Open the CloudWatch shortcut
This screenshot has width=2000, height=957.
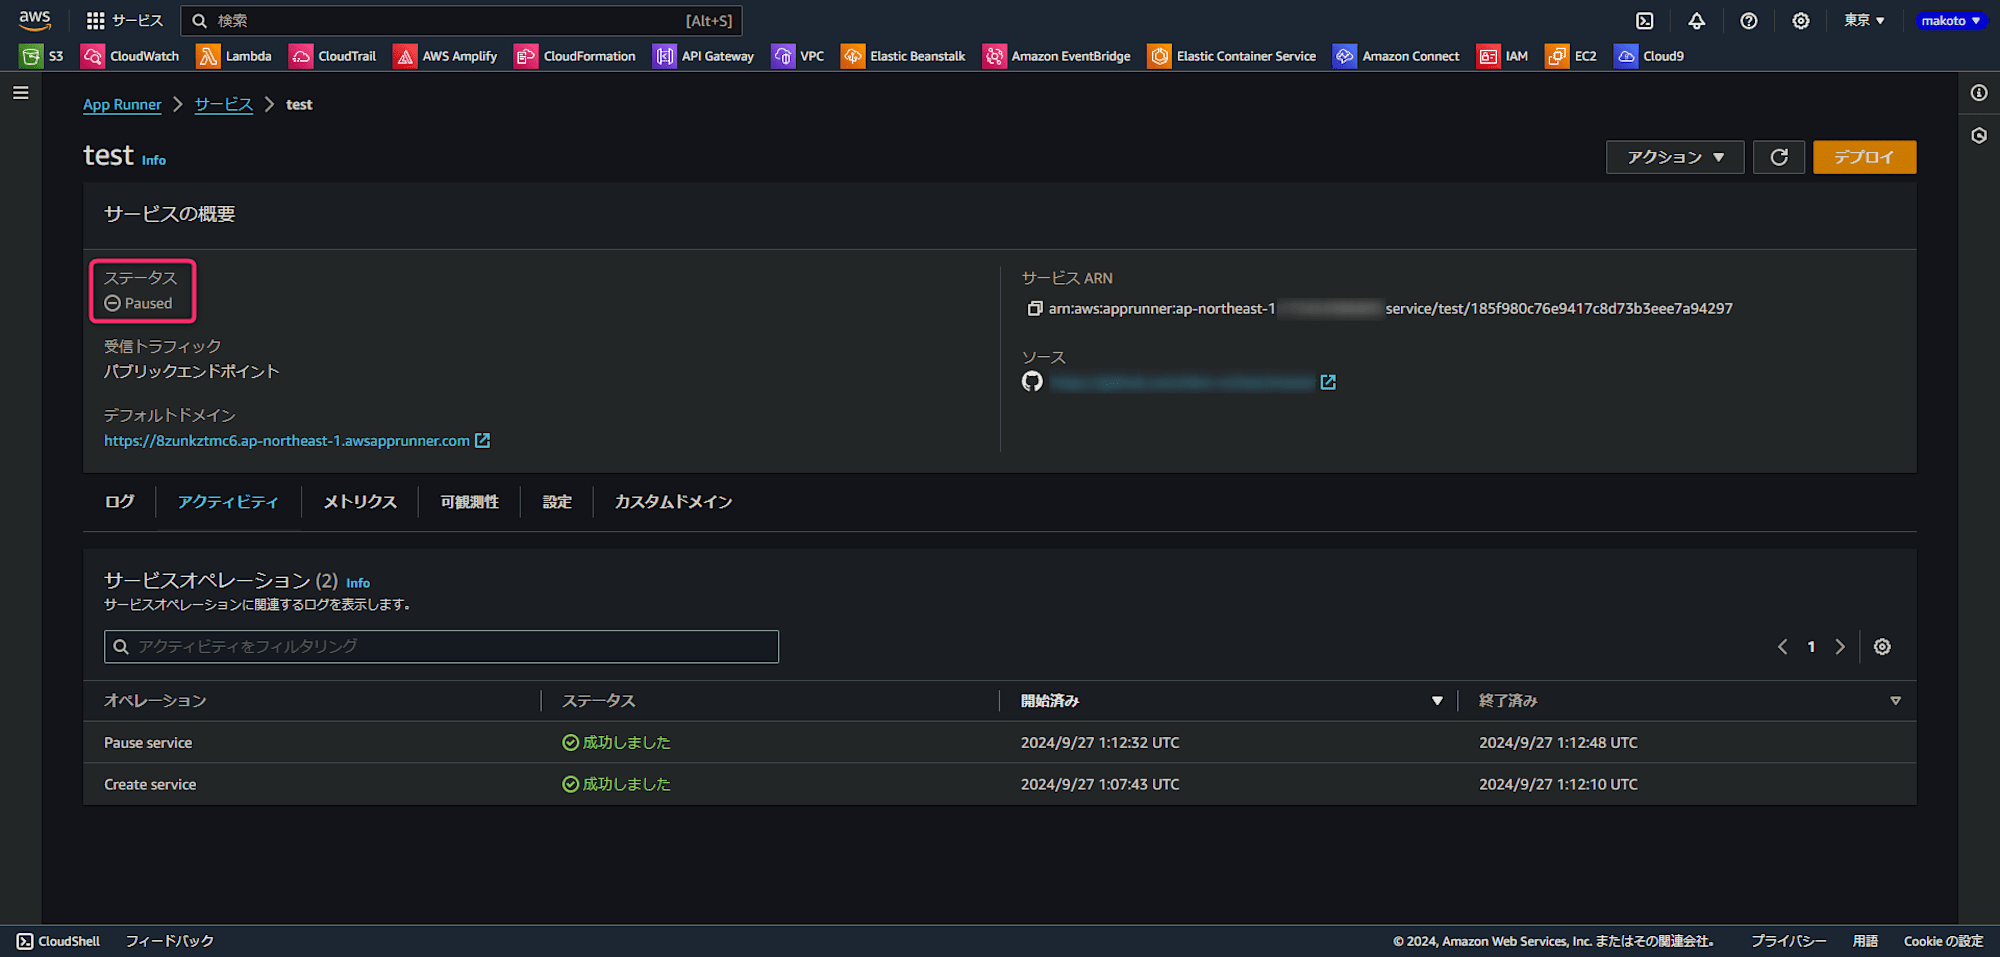tap(131, 56)
